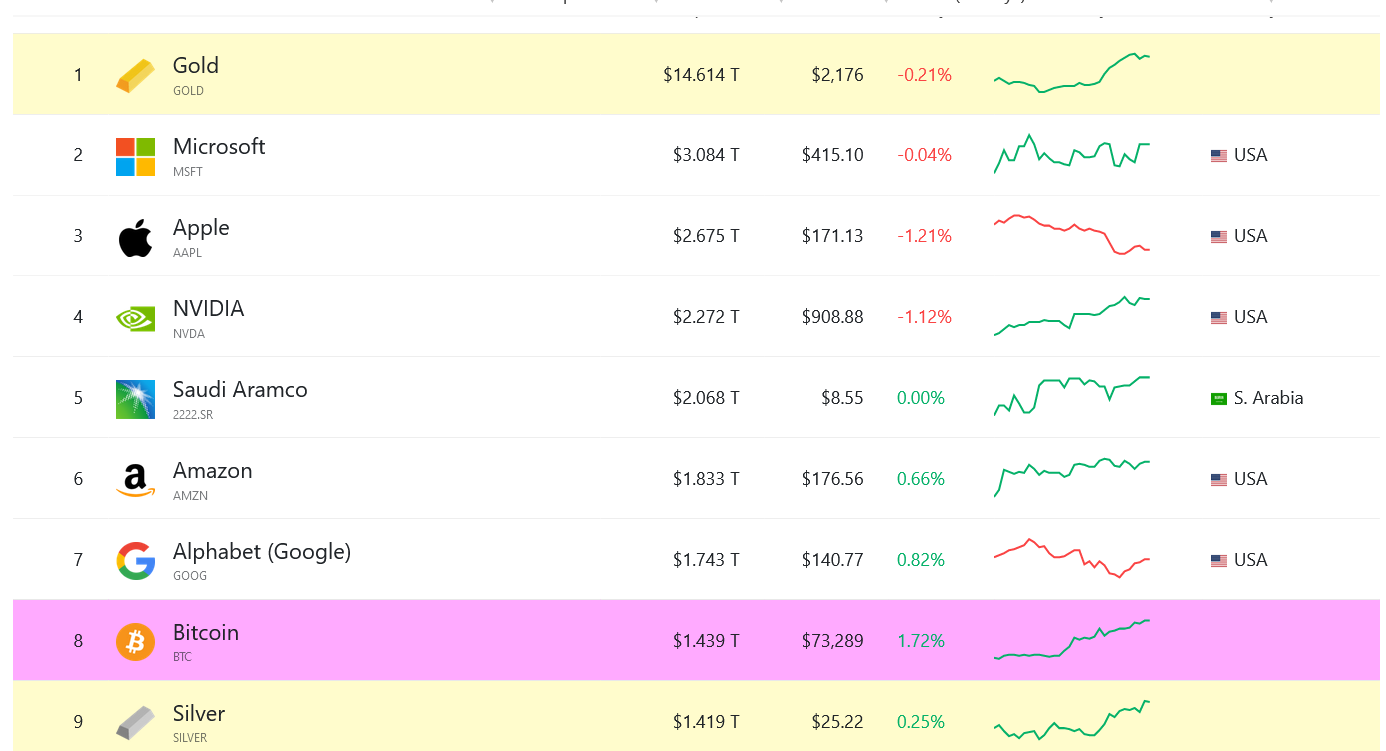Click the Bitcoin coin icon
Viewport: 1386px width, 751px height.
[135, 641]
